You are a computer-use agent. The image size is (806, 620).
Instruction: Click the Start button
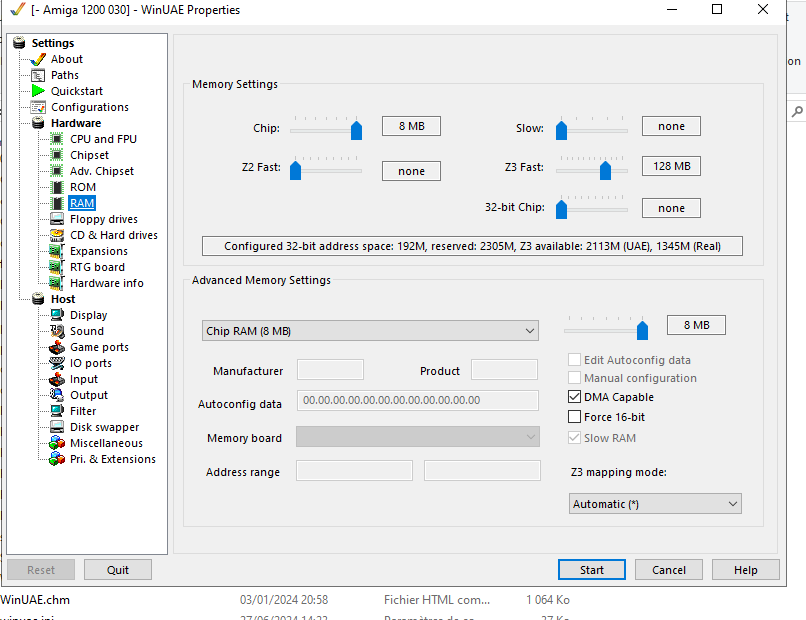pyautogui.click(x=592, y=570)
